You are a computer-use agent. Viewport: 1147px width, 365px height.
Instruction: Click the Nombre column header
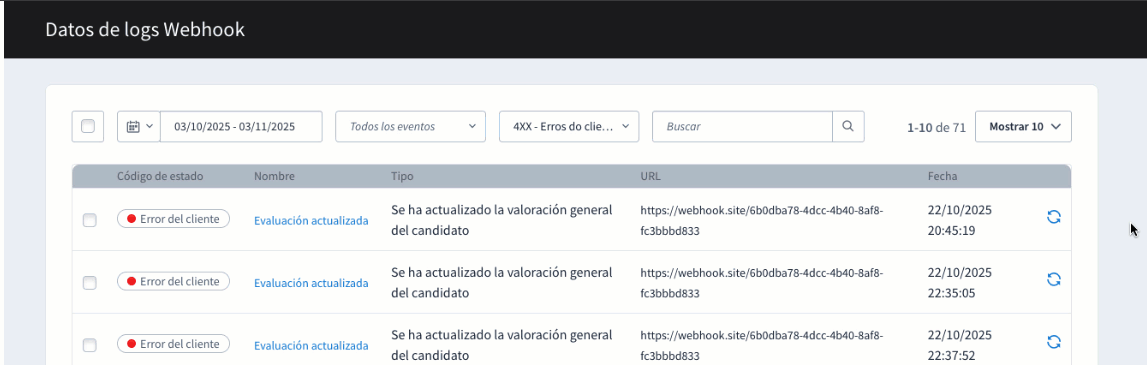click(274, 176)
